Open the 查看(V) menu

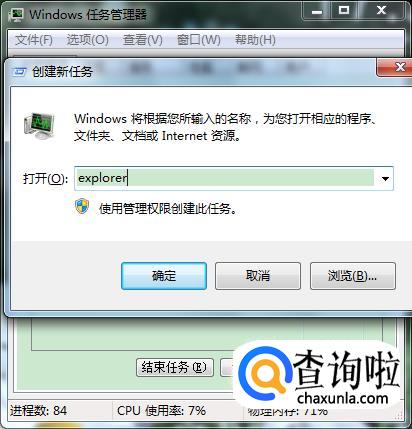143,40
